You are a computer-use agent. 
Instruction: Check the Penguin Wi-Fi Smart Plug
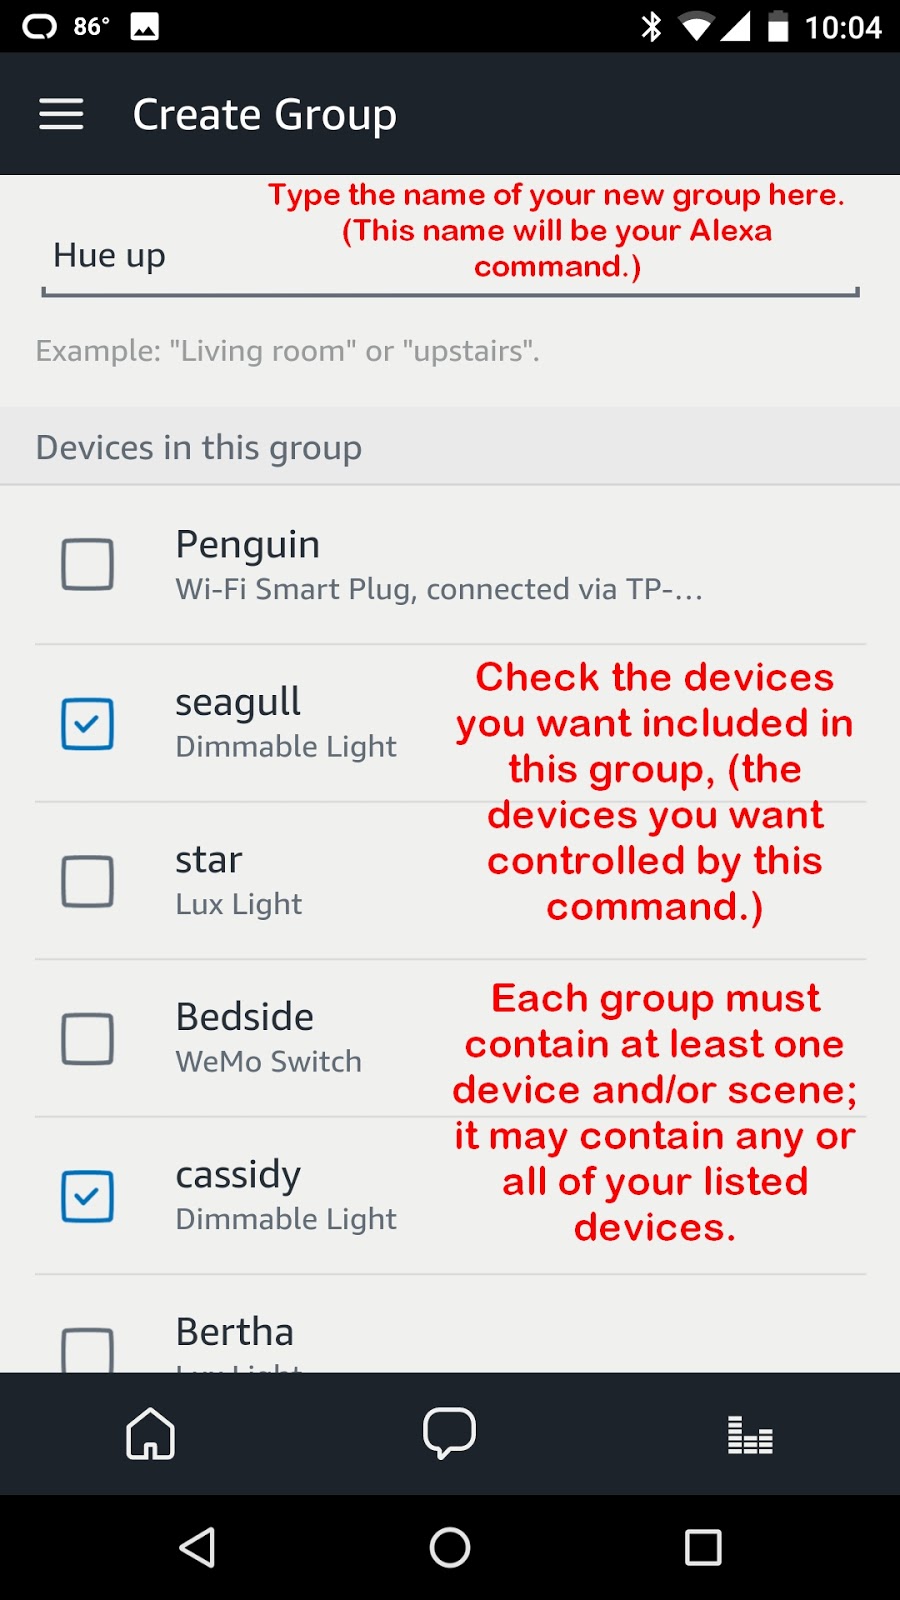88,565
